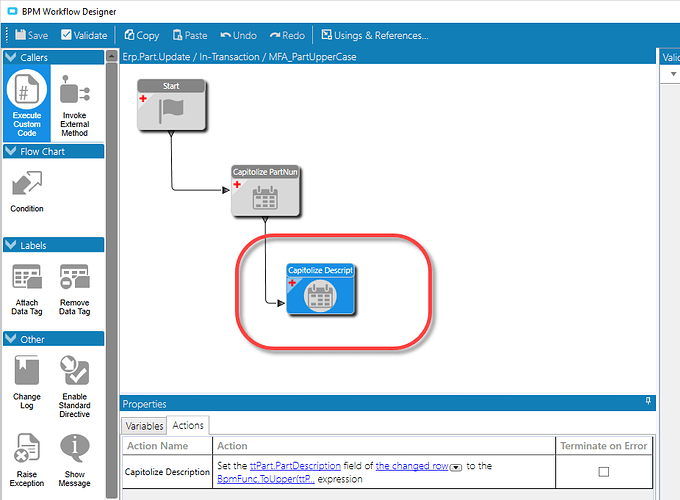The height and width of the screenshot is (500, 680).
Task: Click toolbox scrollbar up arrow
Action: pyautogui.click(x=112, y=56)
